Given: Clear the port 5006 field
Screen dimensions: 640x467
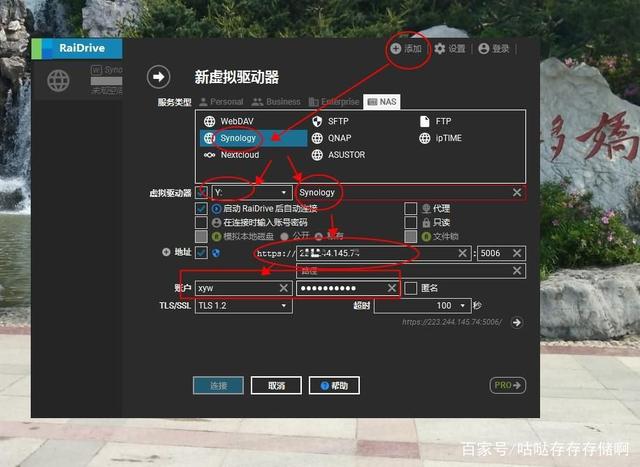Looking at the screenshot, I should tap(517, 253).
